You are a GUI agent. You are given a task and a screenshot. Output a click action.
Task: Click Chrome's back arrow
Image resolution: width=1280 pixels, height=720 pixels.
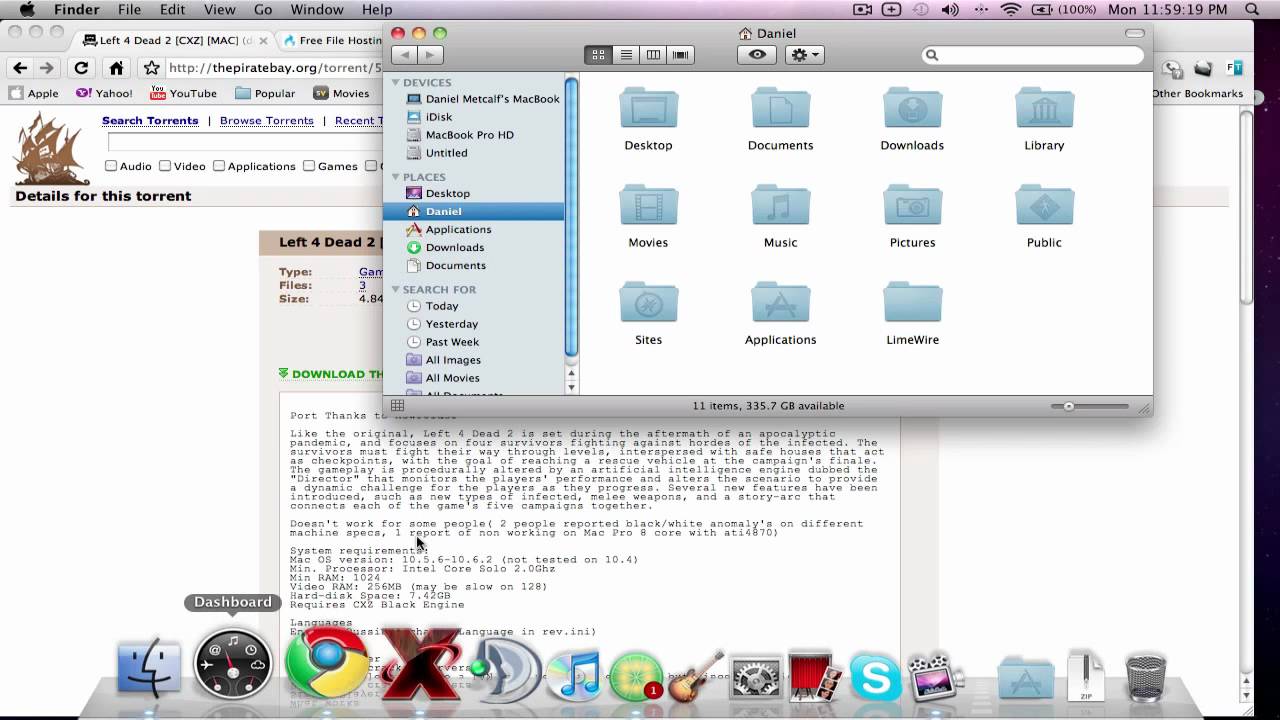[x=19, y=68]
